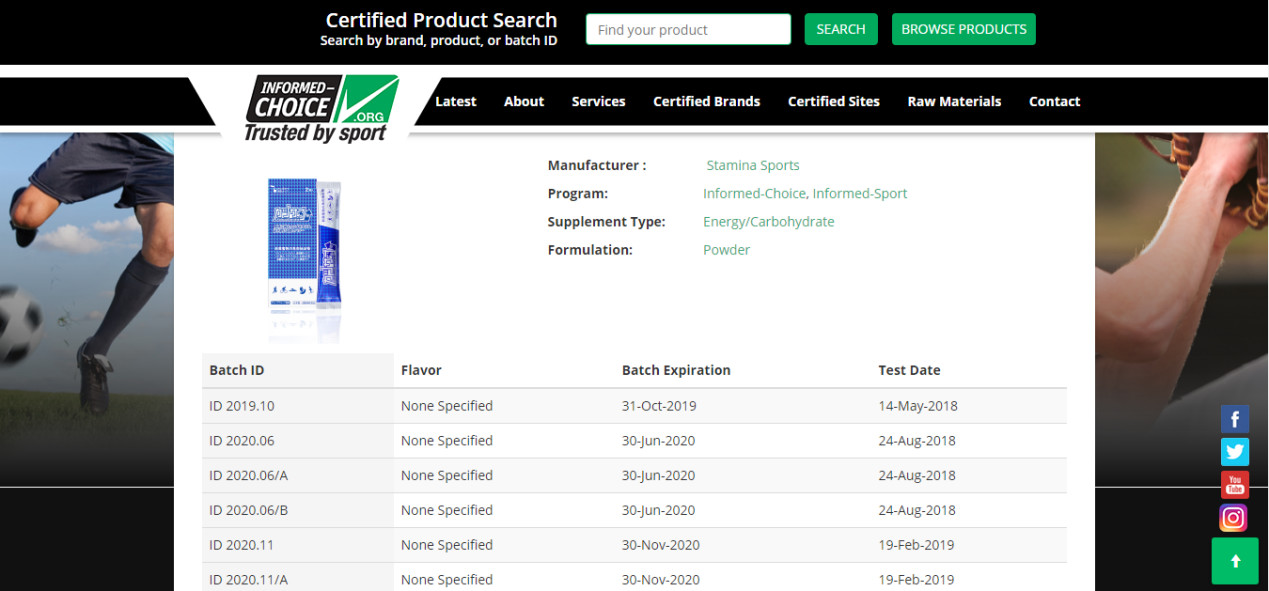
Task: Open the Services menu item
Action: pos(598,102)
